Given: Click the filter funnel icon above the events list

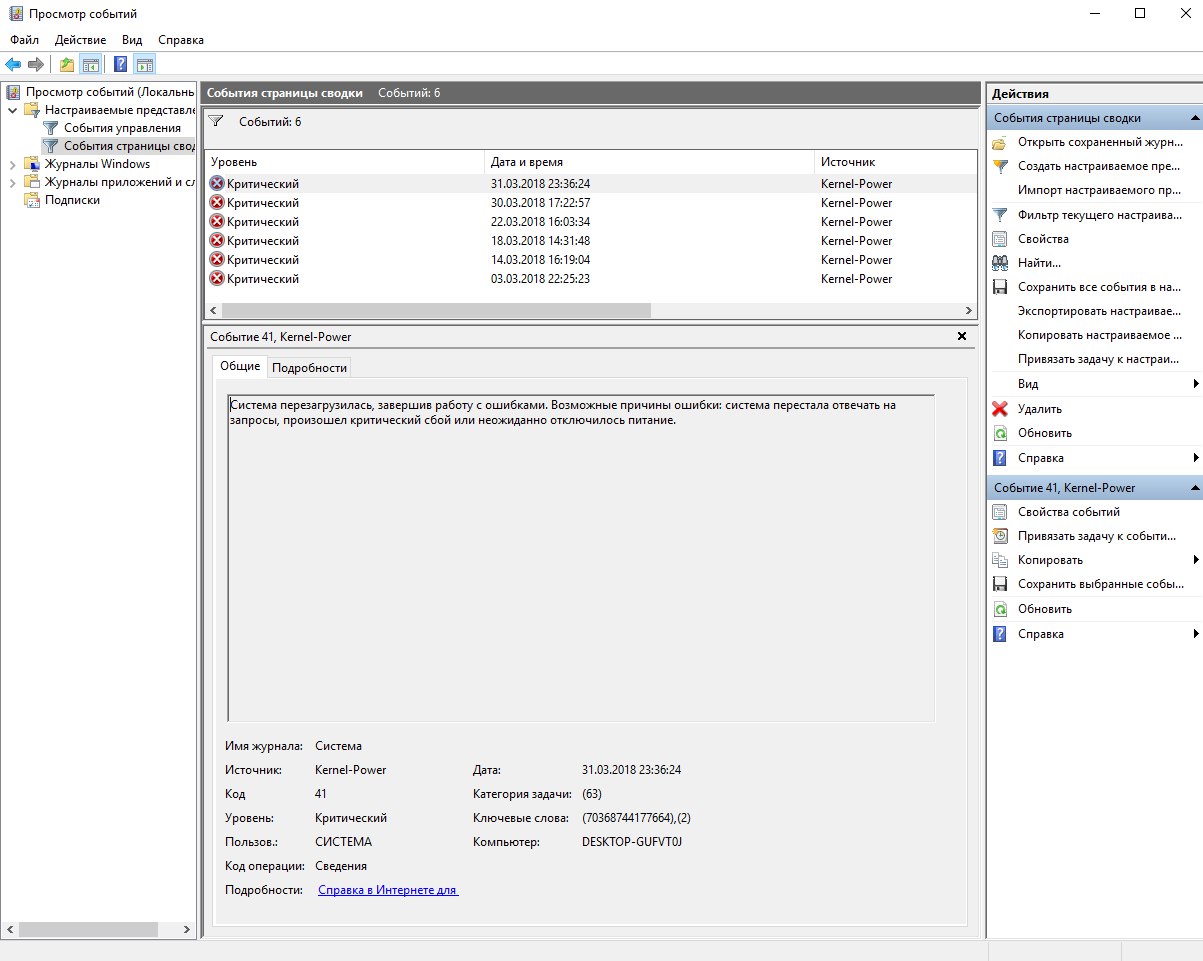Looking at the screenshot, I should pyautogui.click(x=215, y=121).
